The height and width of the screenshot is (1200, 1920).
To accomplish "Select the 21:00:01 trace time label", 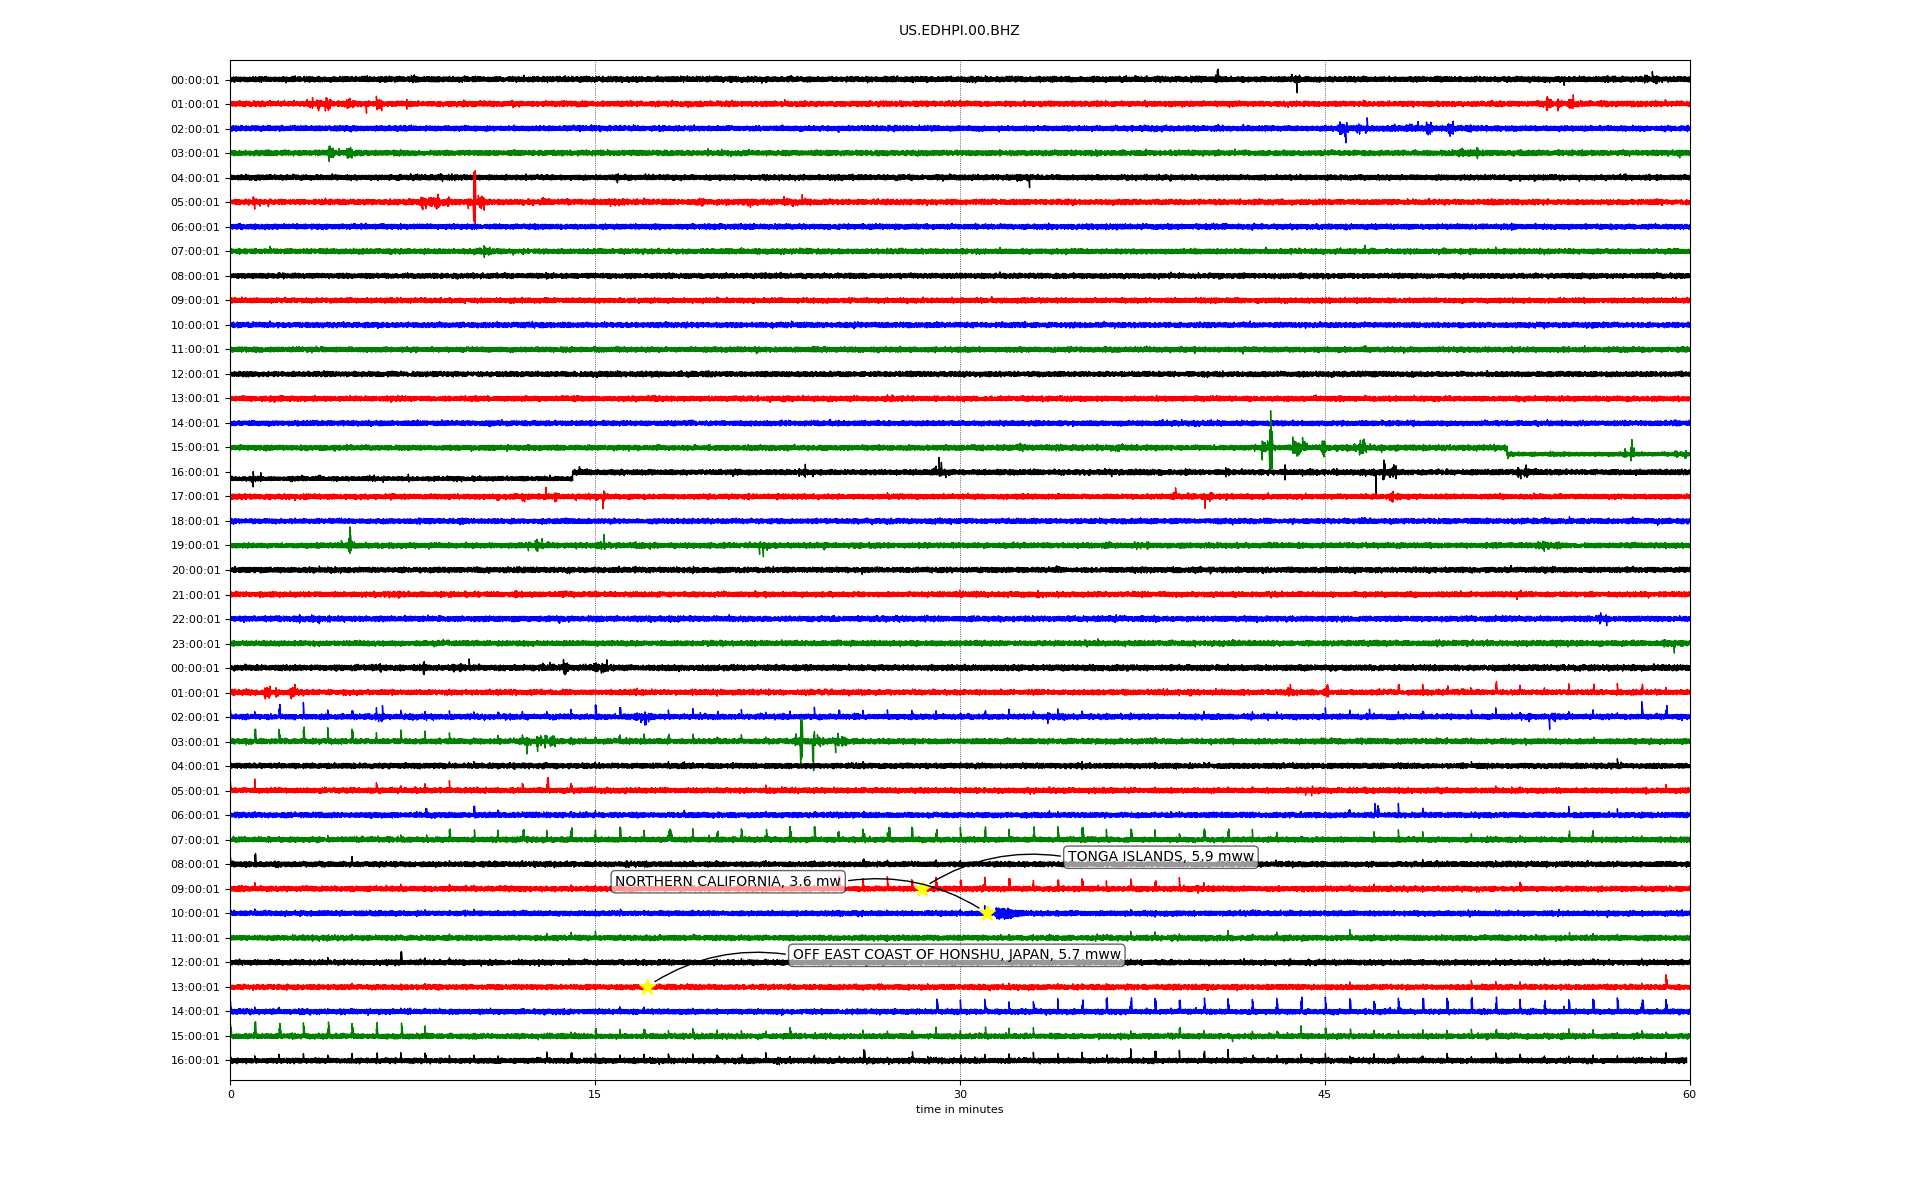I will (195, 595).
